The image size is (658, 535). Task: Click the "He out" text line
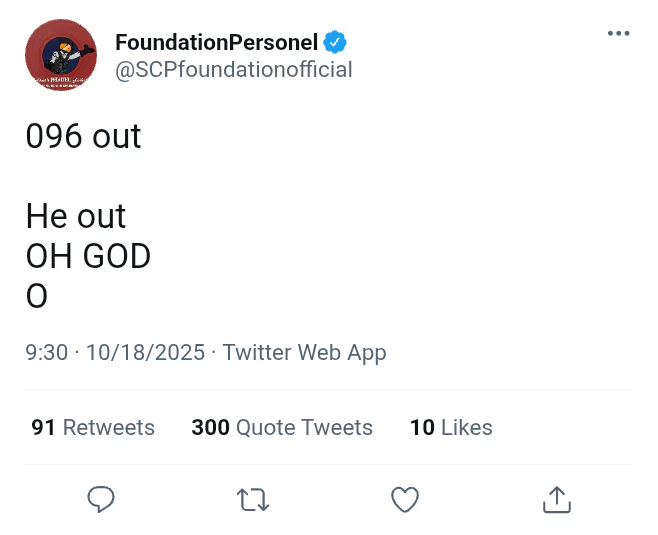tap(76, 216)
